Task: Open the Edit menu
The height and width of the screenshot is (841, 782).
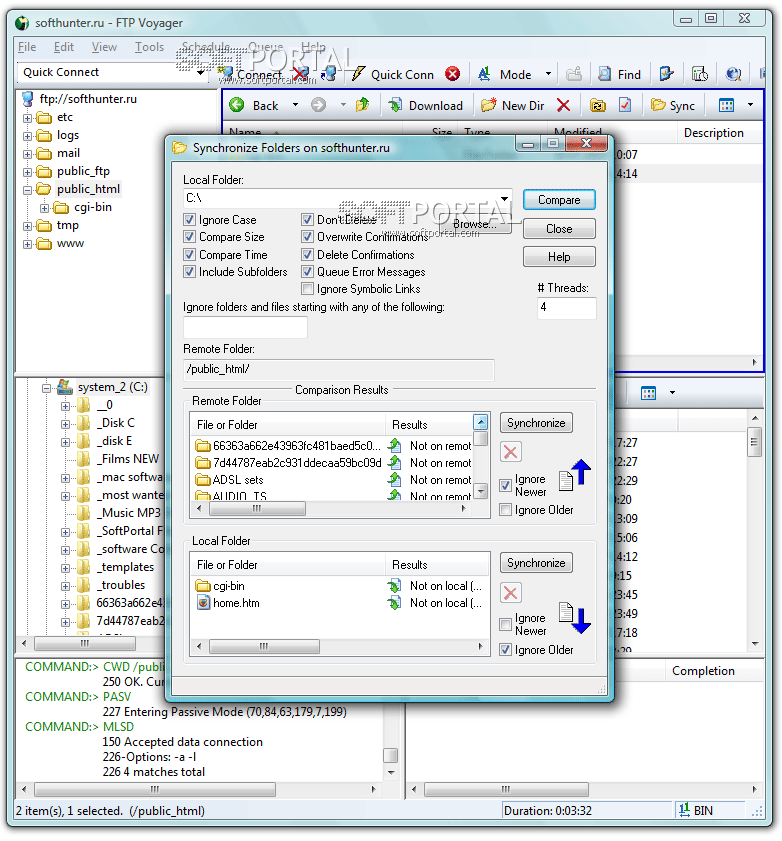Action: (x=63, y=47)
